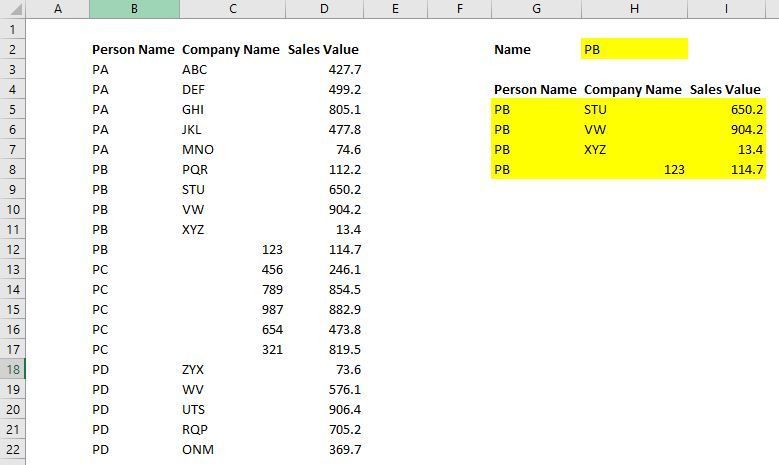This screenshot has width=779, height=465.
Task: Click the sales value 906.4 cell
Action: [324, 410]
